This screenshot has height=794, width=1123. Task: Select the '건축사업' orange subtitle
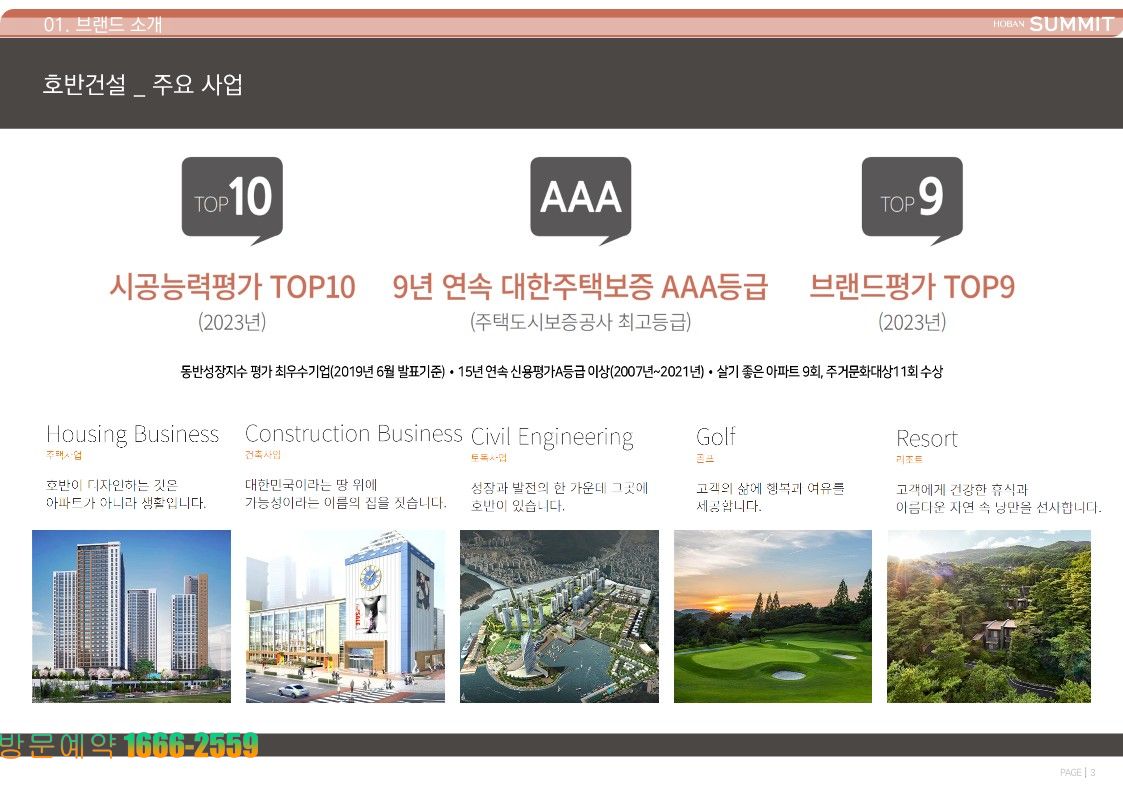(263, 455)
